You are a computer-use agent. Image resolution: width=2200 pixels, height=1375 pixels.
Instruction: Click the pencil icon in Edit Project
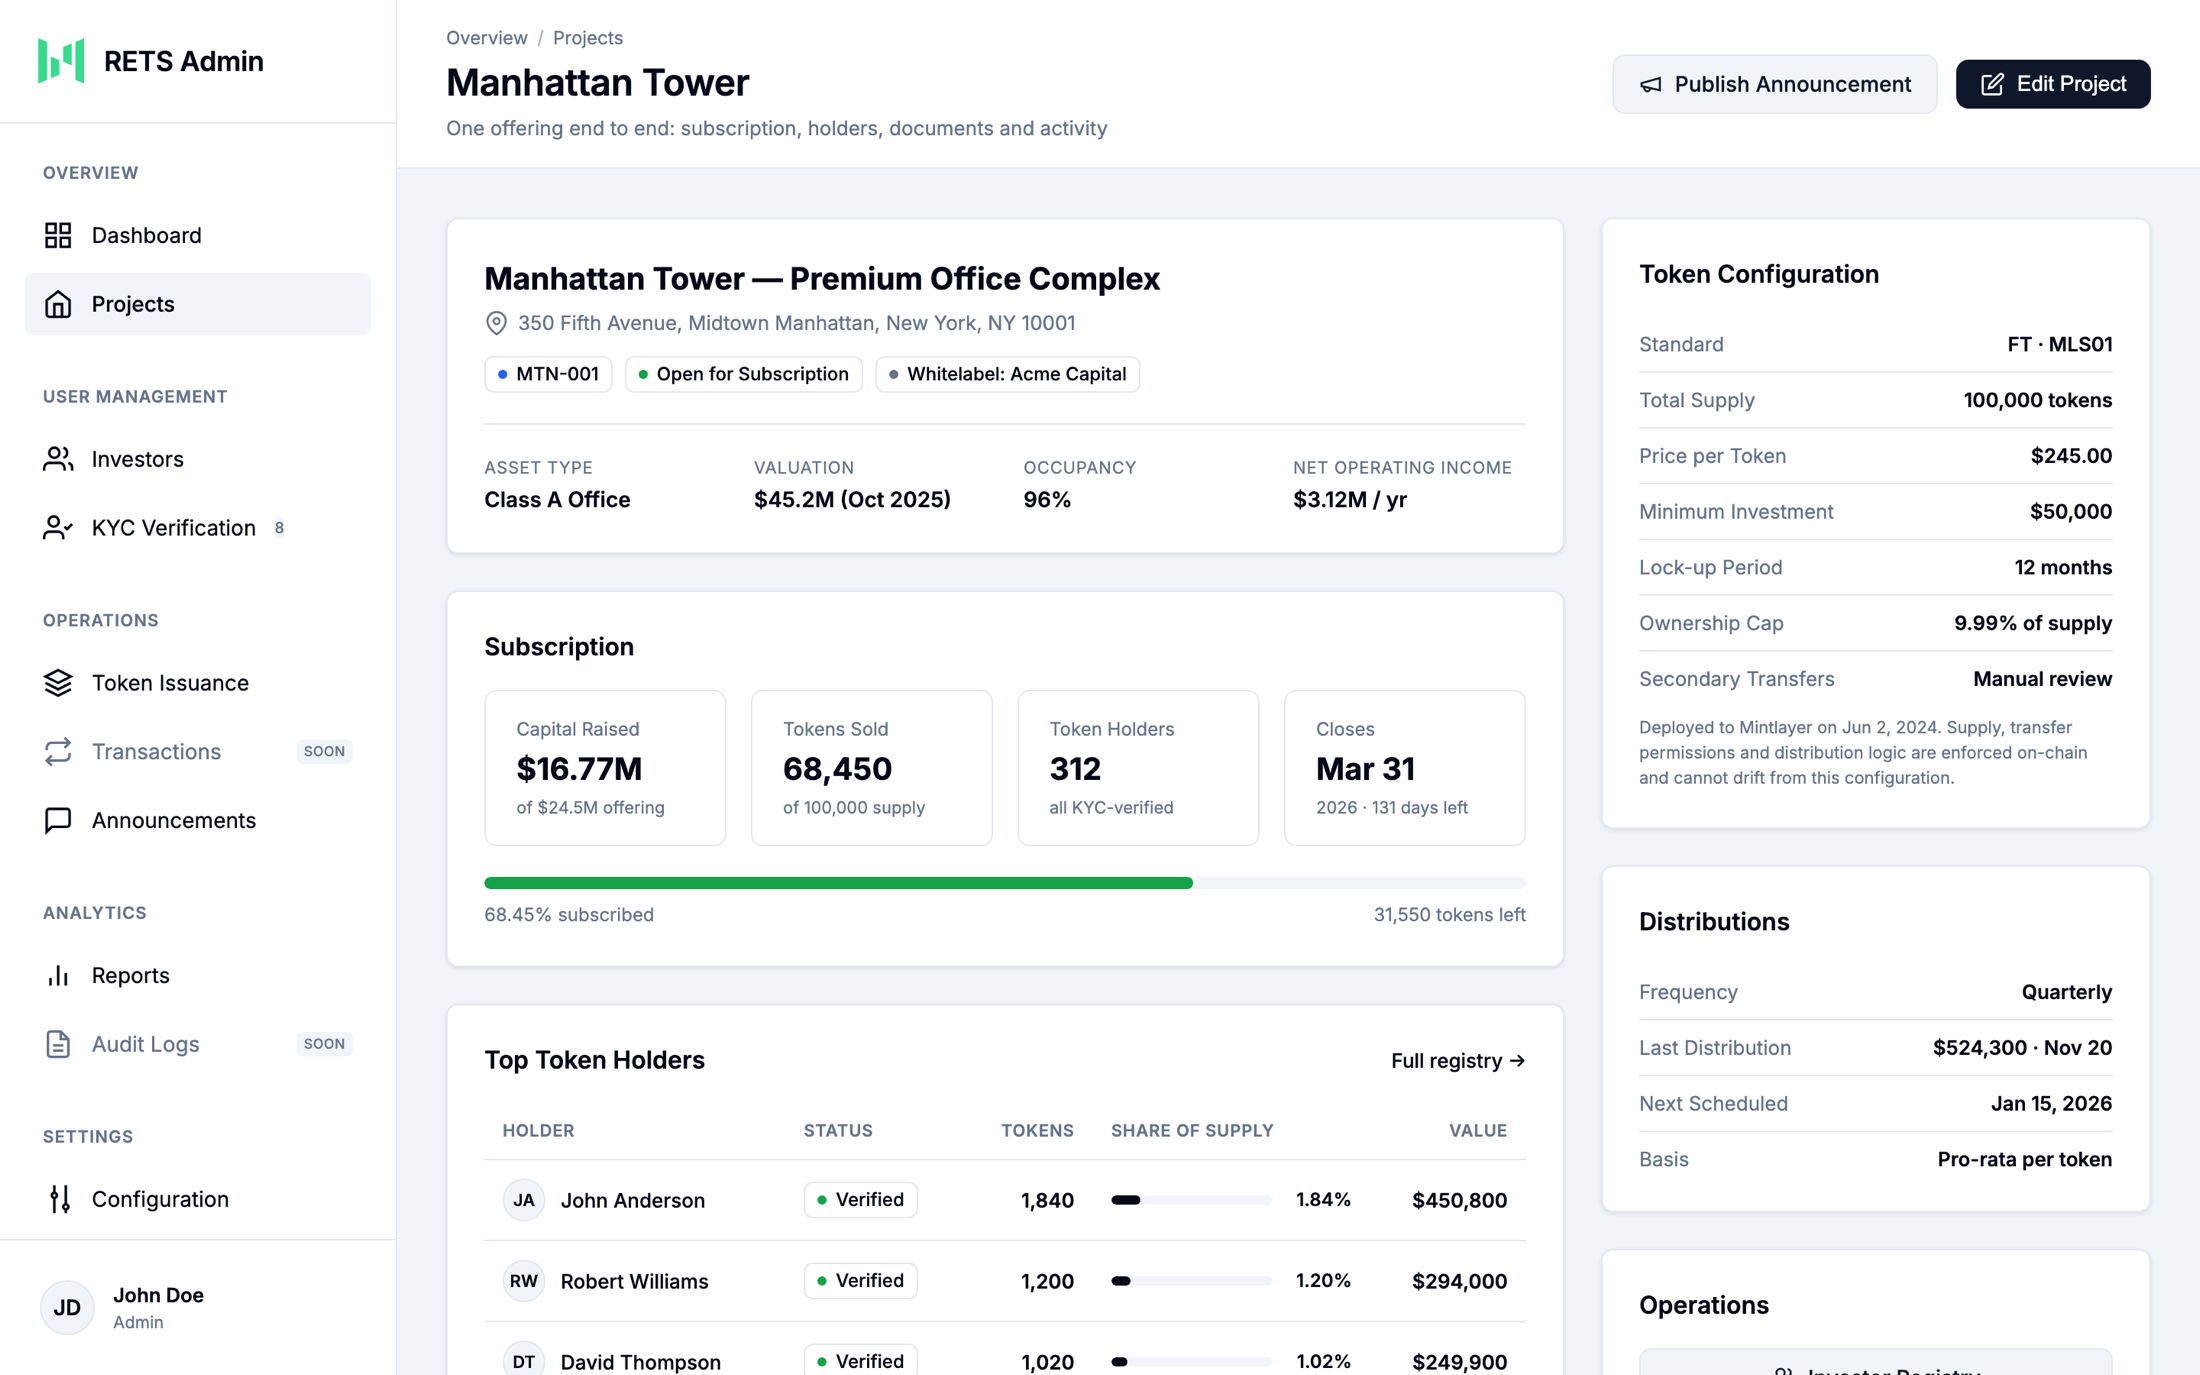[1992, 84]
